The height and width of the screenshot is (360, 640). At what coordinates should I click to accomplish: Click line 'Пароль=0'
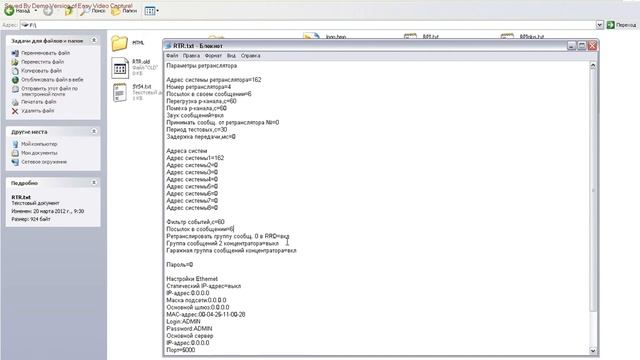click(180, 265)
